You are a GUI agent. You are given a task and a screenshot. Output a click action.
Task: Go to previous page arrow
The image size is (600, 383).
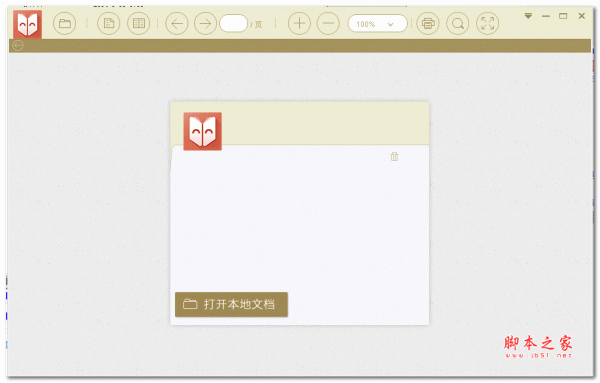click(176, 24)
